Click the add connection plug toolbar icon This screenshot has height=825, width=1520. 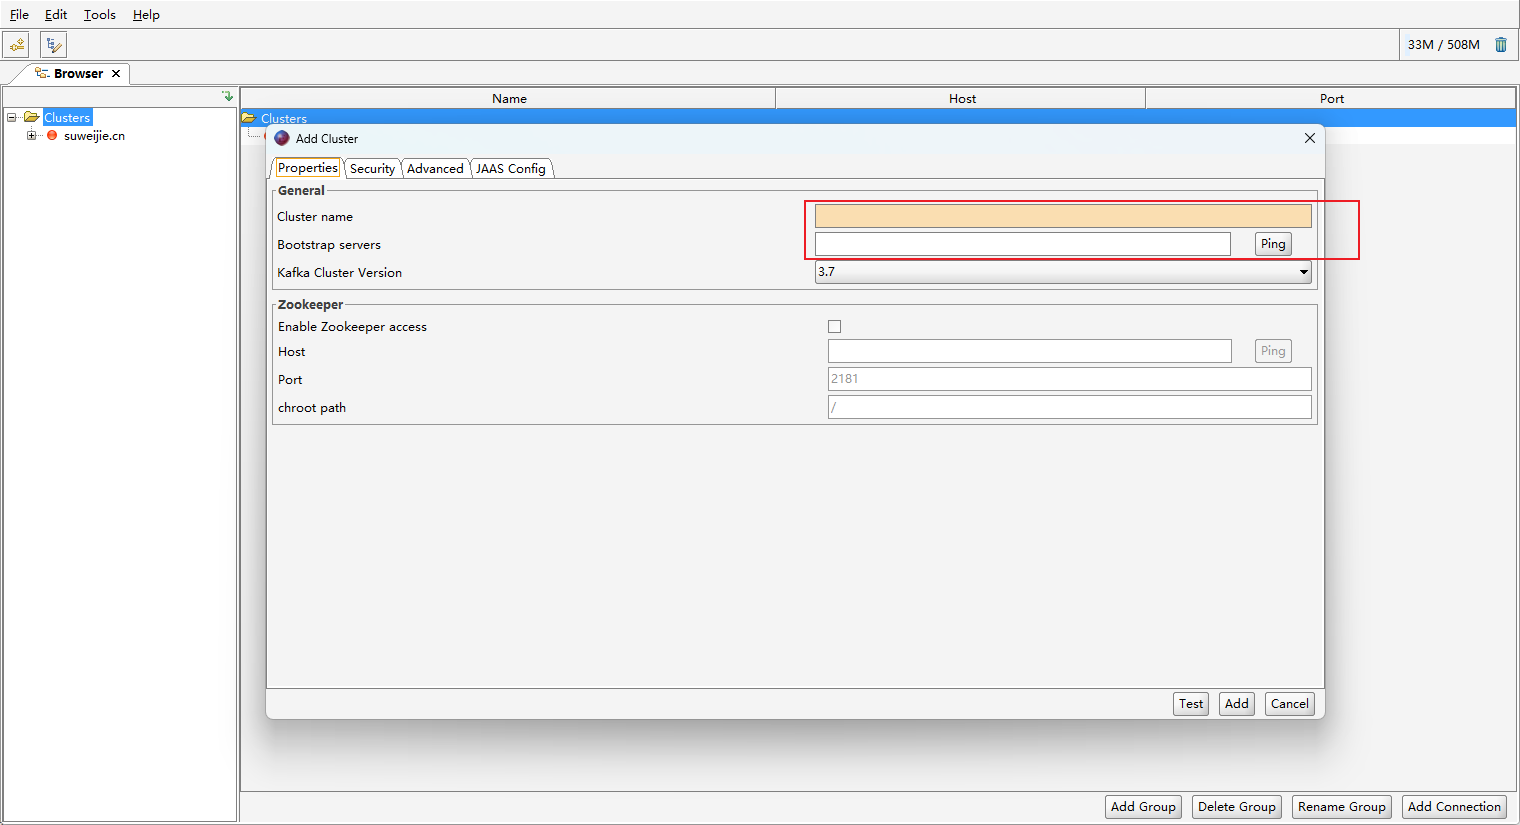point(16,44)
